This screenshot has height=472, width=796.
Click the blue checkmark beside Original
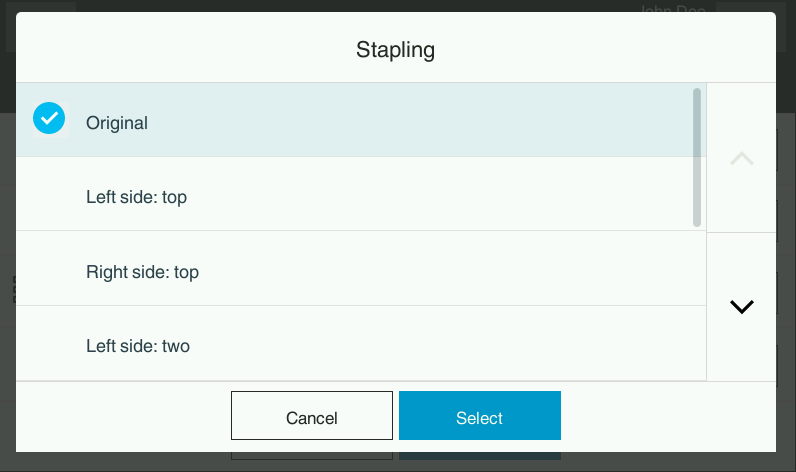point(49,119)
